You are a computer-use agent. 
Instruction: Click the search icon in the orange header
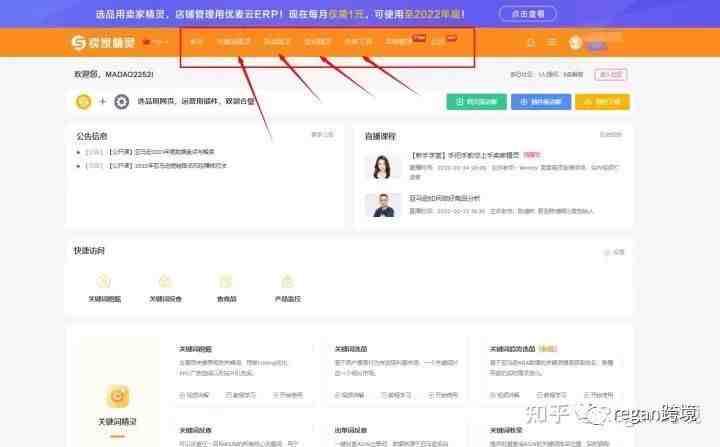[531, 43]
